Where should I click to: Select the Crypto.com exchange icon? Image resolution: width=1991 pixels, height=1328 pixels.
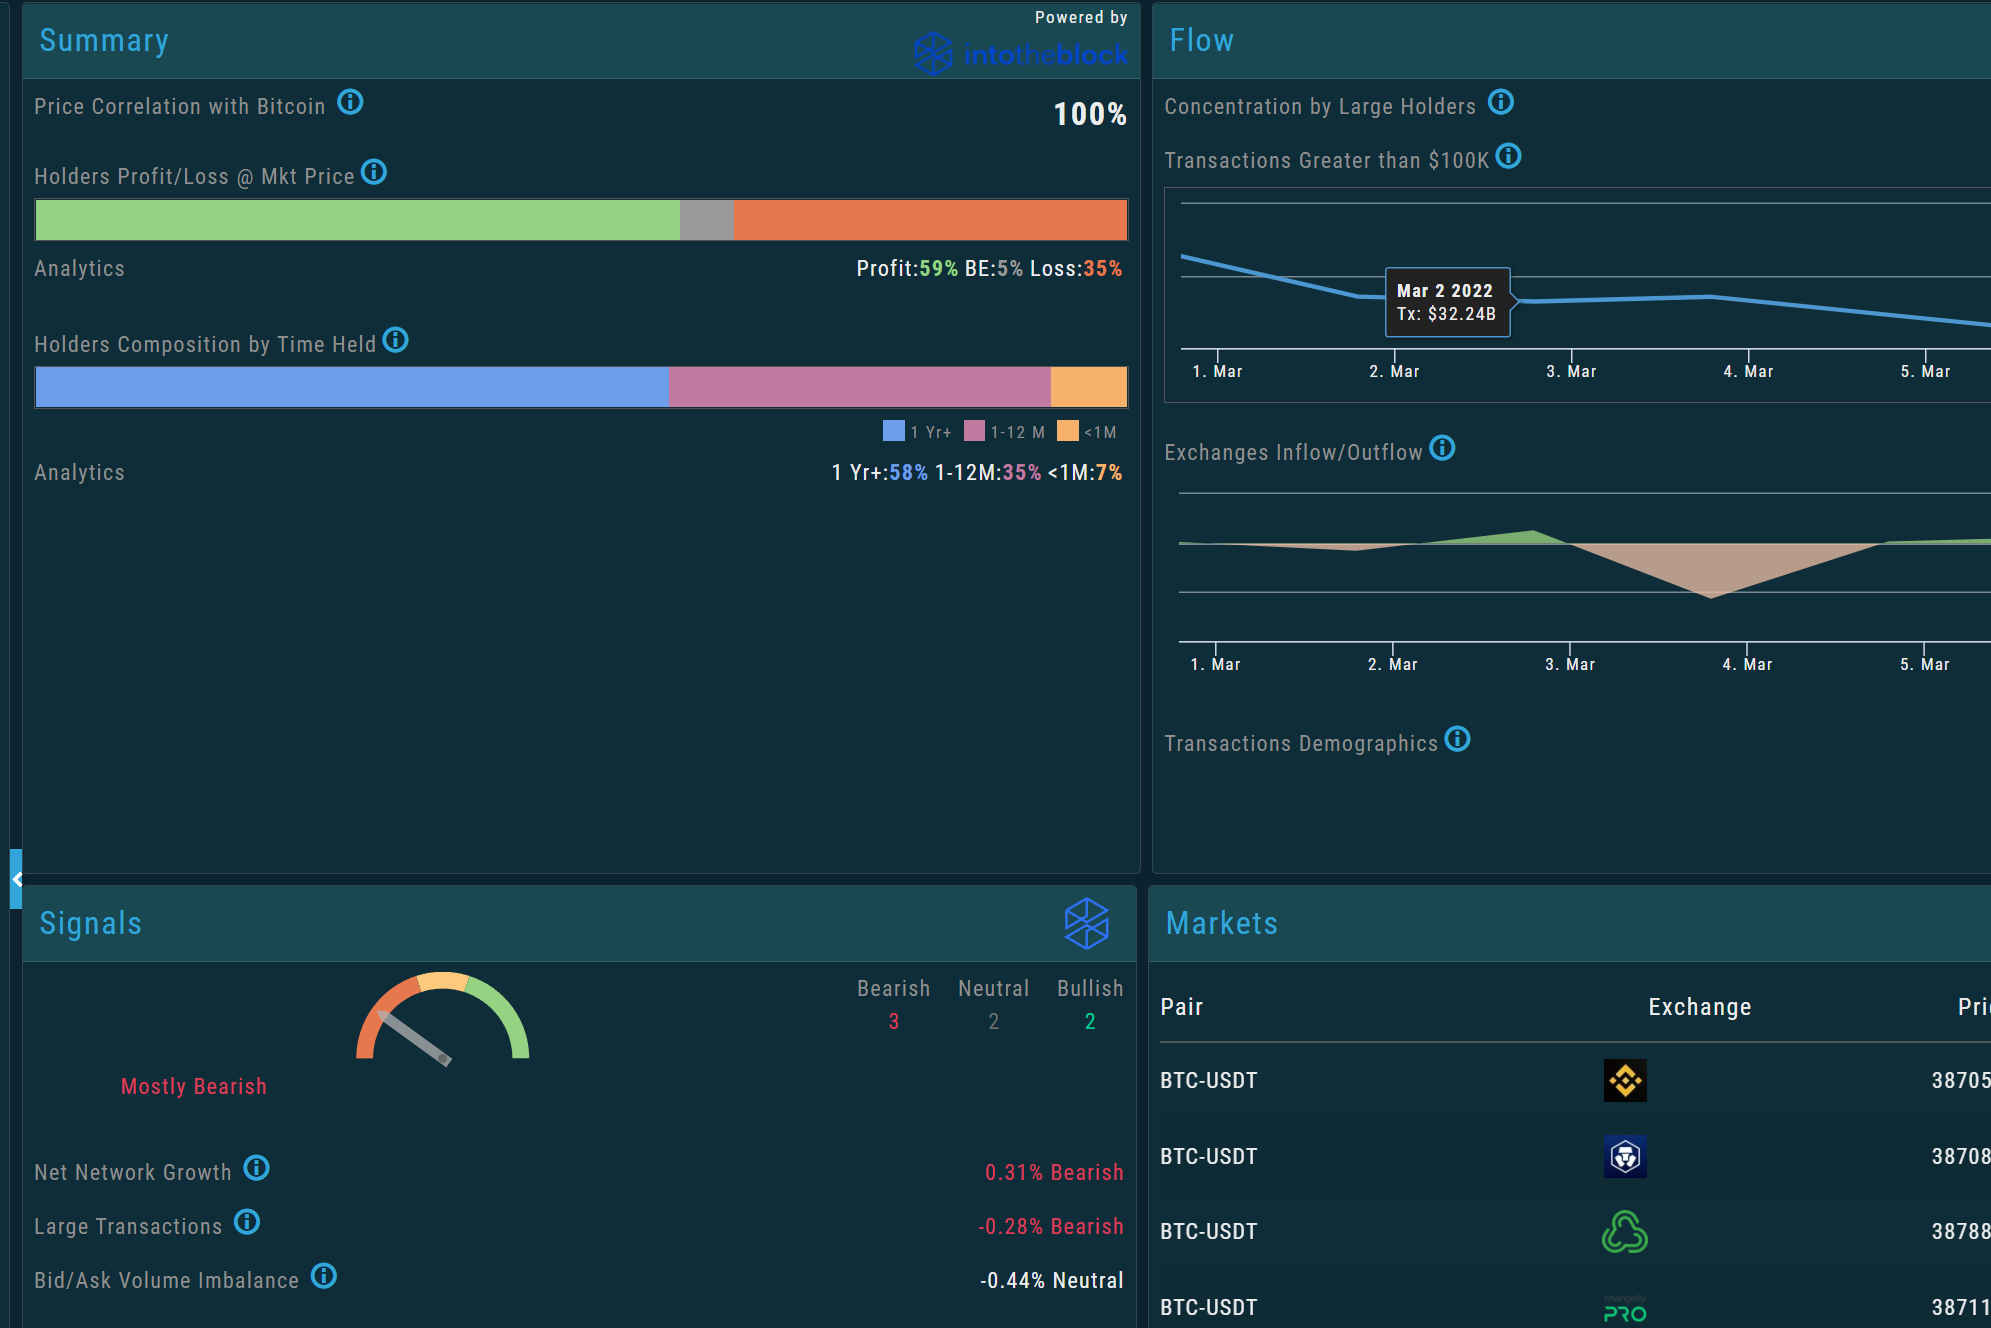[1625, 1157]
